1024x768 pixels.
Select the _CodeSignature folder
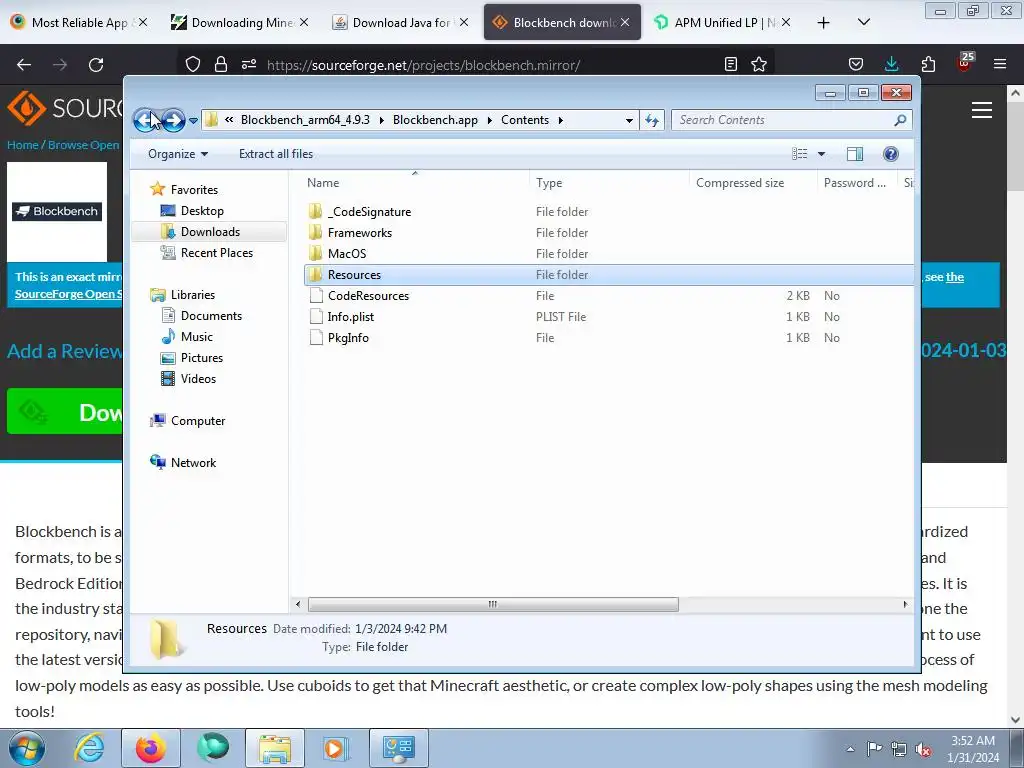point(370,212)
